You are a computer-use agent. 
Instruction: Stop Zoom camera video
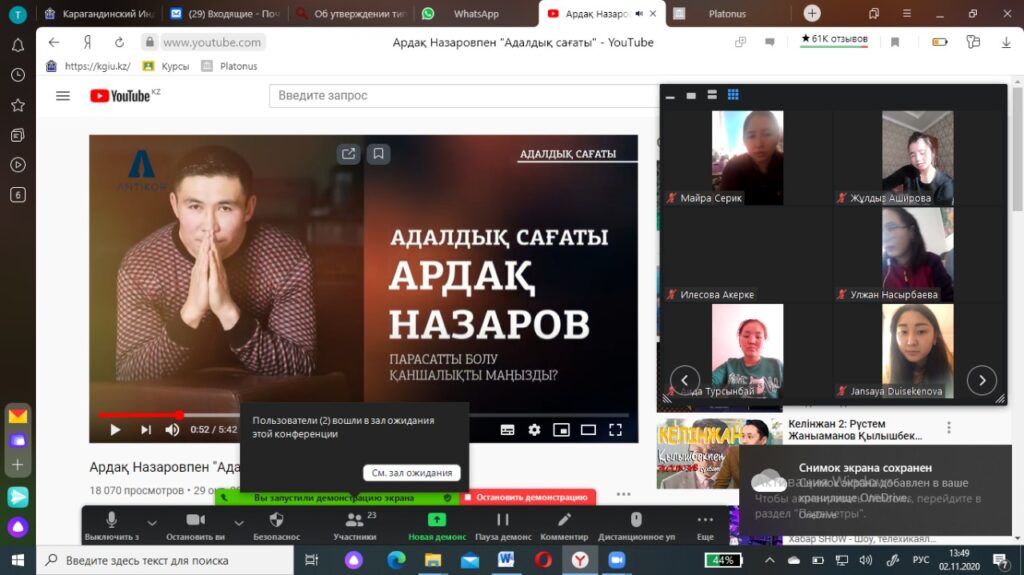[x=195, y=524]
